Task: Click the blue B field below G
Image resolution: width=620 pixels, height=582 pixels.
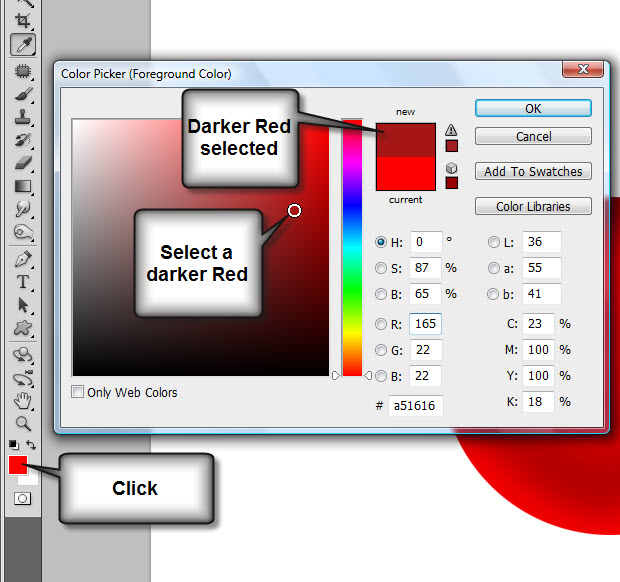Action: tap(425, 376)
